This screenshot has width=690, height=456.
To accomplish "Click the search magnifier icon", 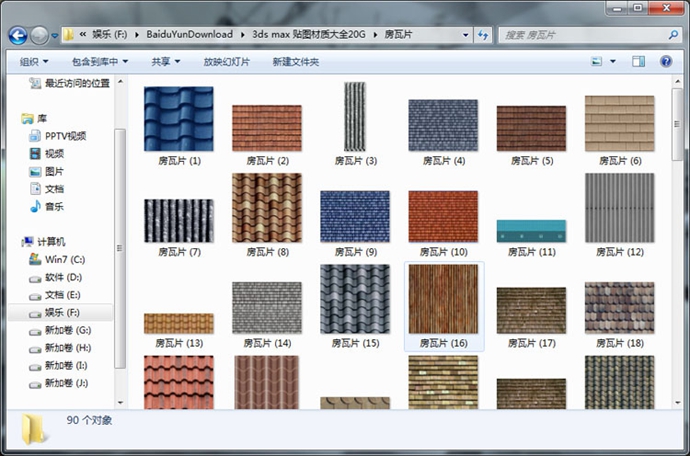I will tap(673, 35).
